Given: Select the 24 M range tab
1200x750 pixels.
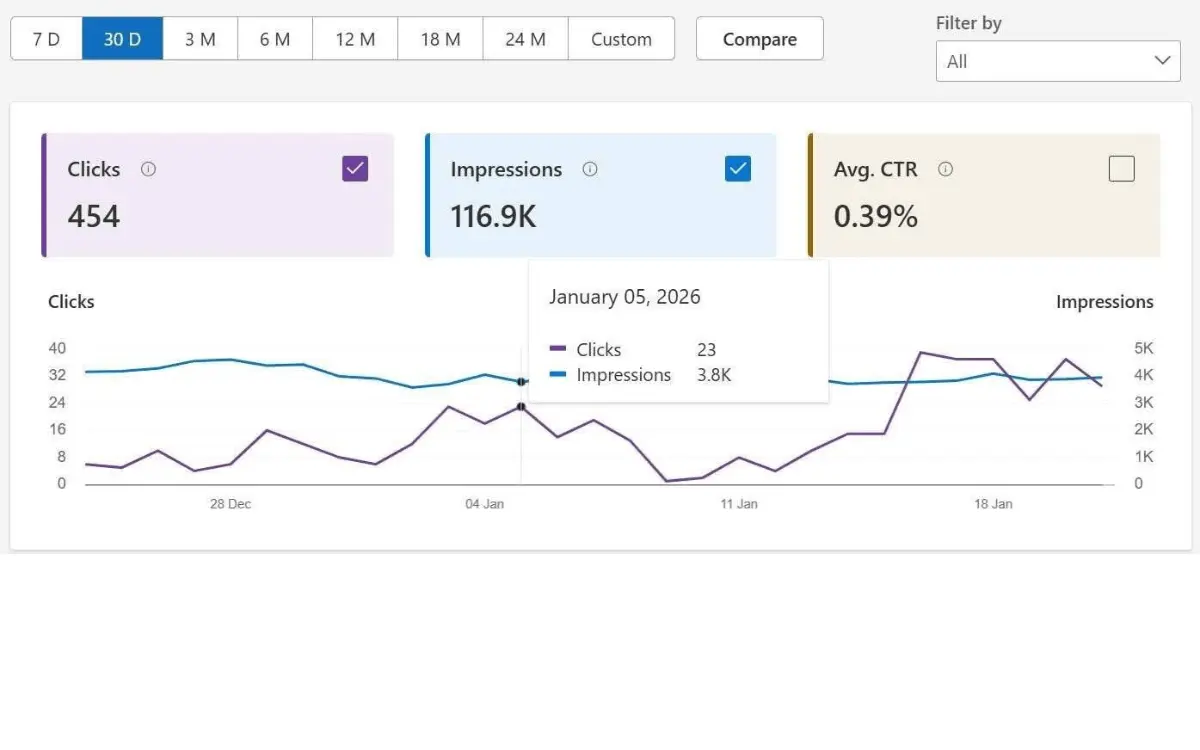Looking at the screenshot, I should [524, 39].
